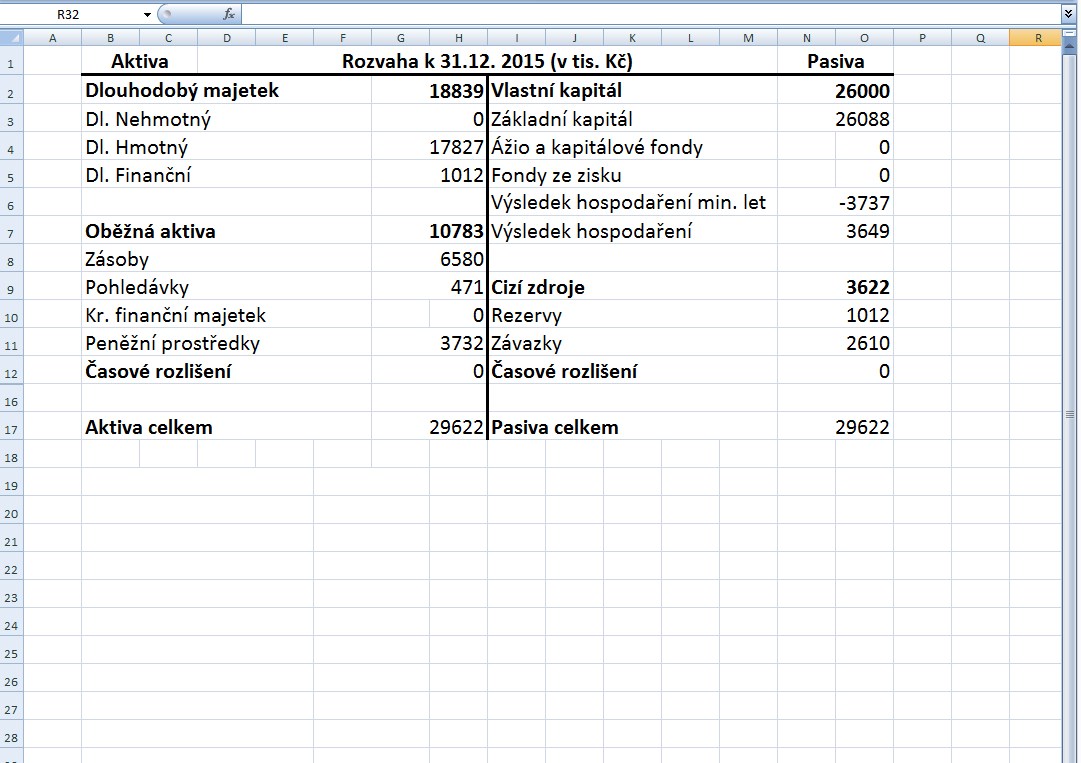Click the Select All corner triangle
The image size is (1081, 763).
click(12, 38)
